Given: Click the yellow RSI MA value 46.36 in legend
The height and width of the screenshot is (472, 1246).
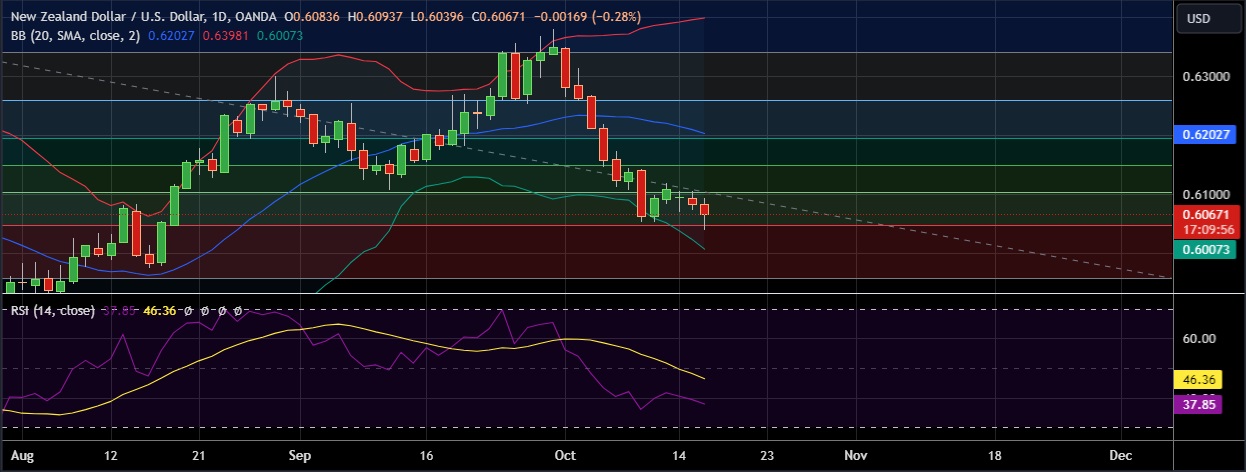Looking at the screenshot, I should (160, 311).
